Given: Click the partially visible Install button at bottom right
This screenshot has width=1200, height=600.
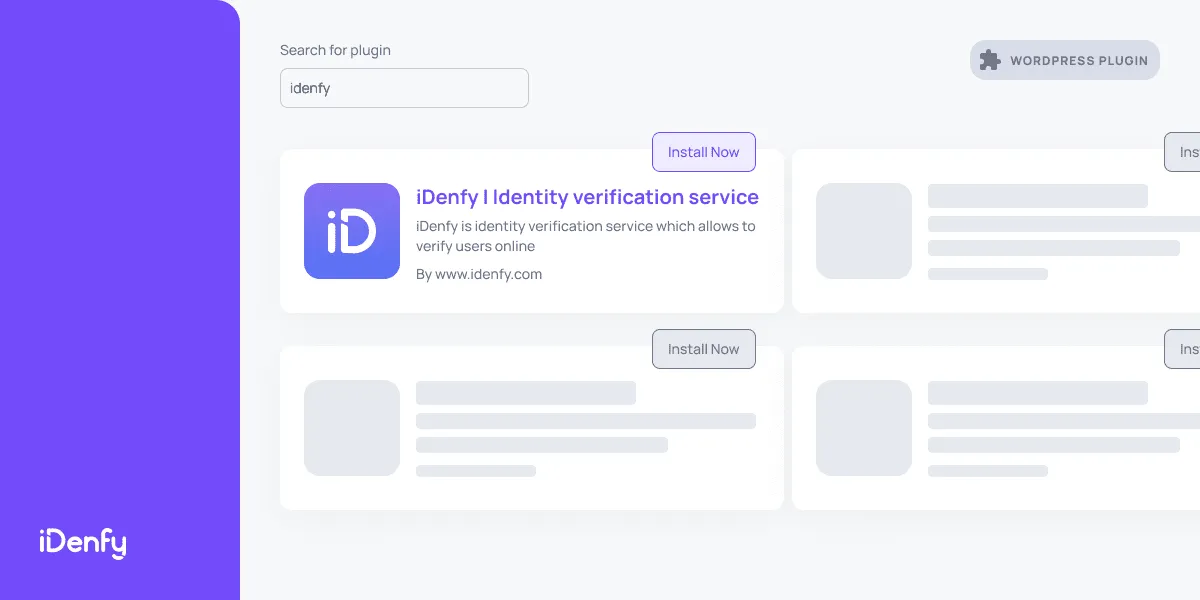Looking at the screenshot, I should (1182, 349).
